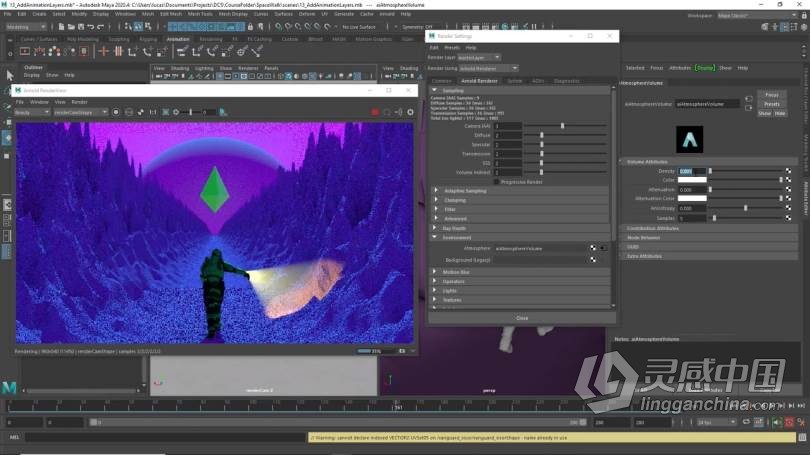Click the Presets button in Attribute Editor

pyautogui.click(x=771, y=104)
